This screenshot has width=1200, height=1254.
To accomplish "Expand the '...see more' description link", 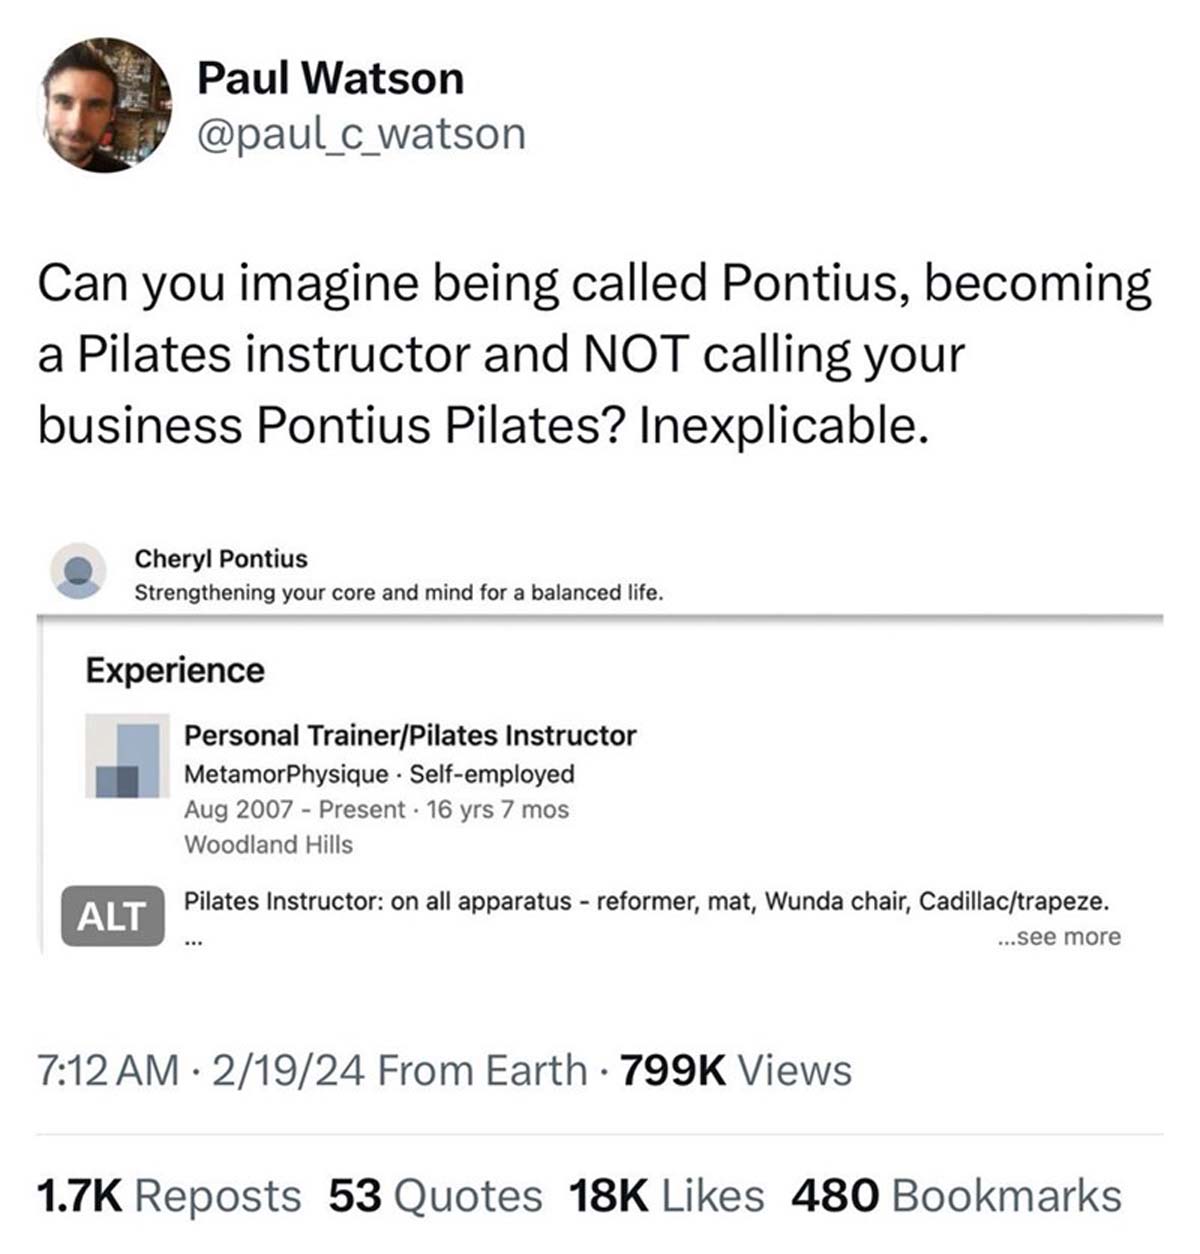I will point(1059,937).
